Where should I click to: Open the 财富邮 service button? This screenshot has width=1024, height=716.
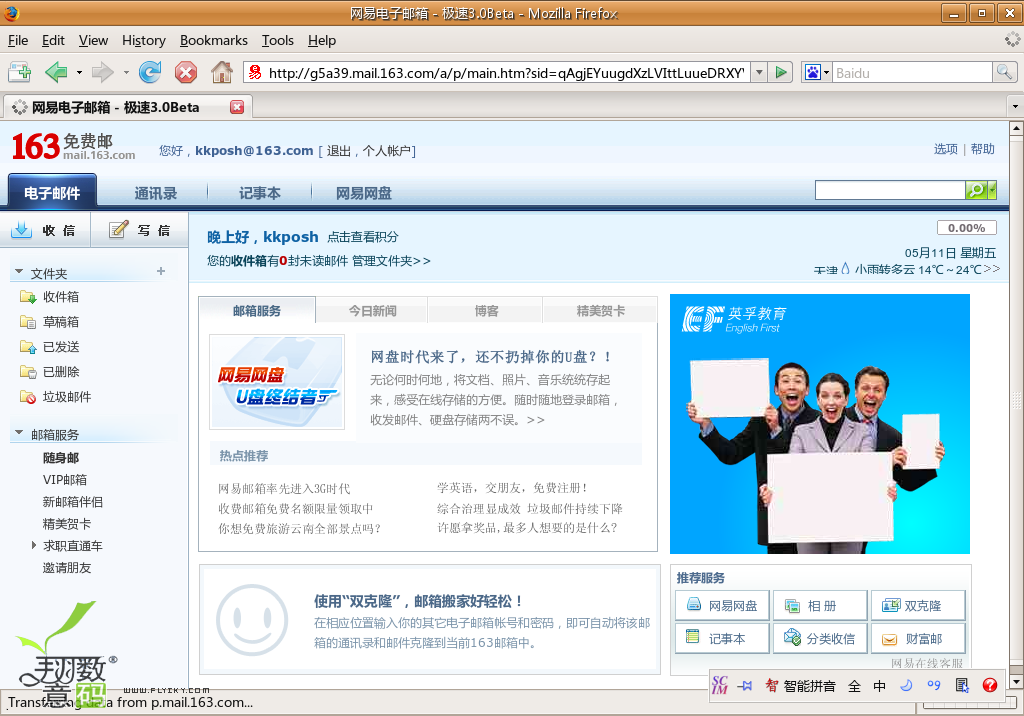918,638
